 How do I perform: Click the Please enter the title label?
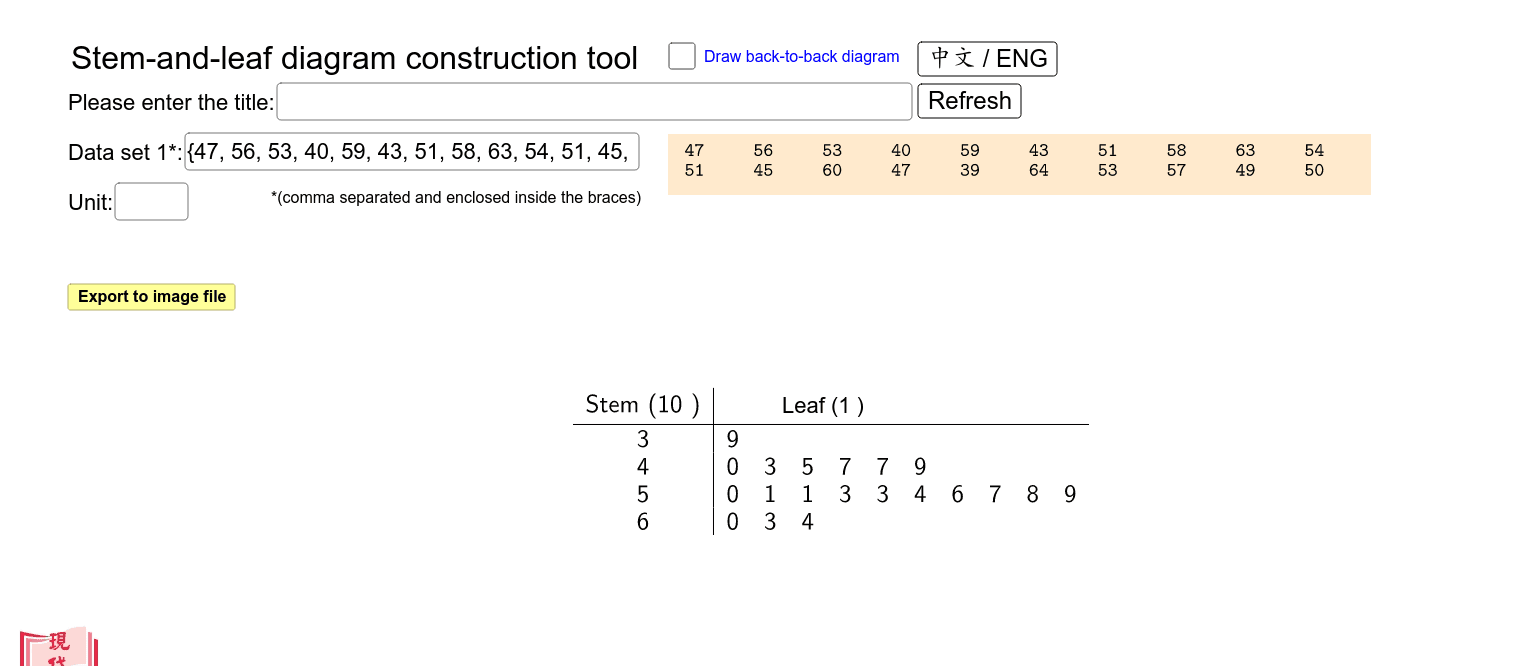tap(171, 102)
